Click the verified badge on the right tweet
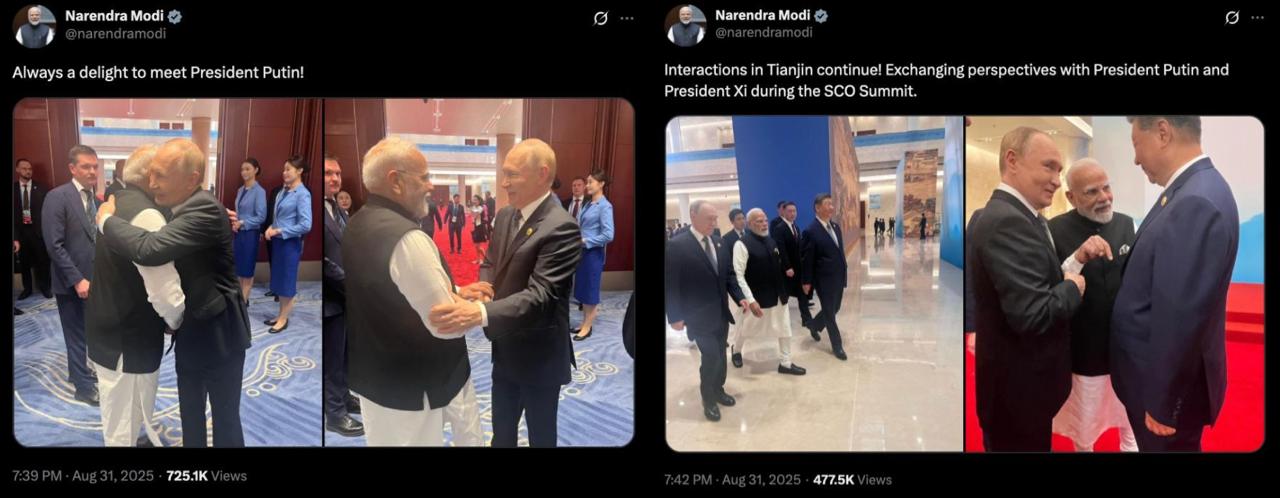This screenshot has height=498, width=1280. 821,16
